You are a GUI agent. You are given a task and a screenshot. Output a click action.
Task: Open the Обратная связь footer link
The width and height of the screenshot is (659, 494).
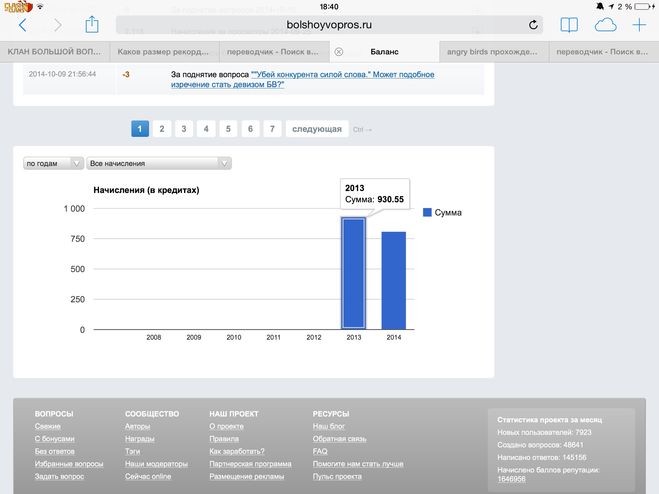[x=340, y=439]
